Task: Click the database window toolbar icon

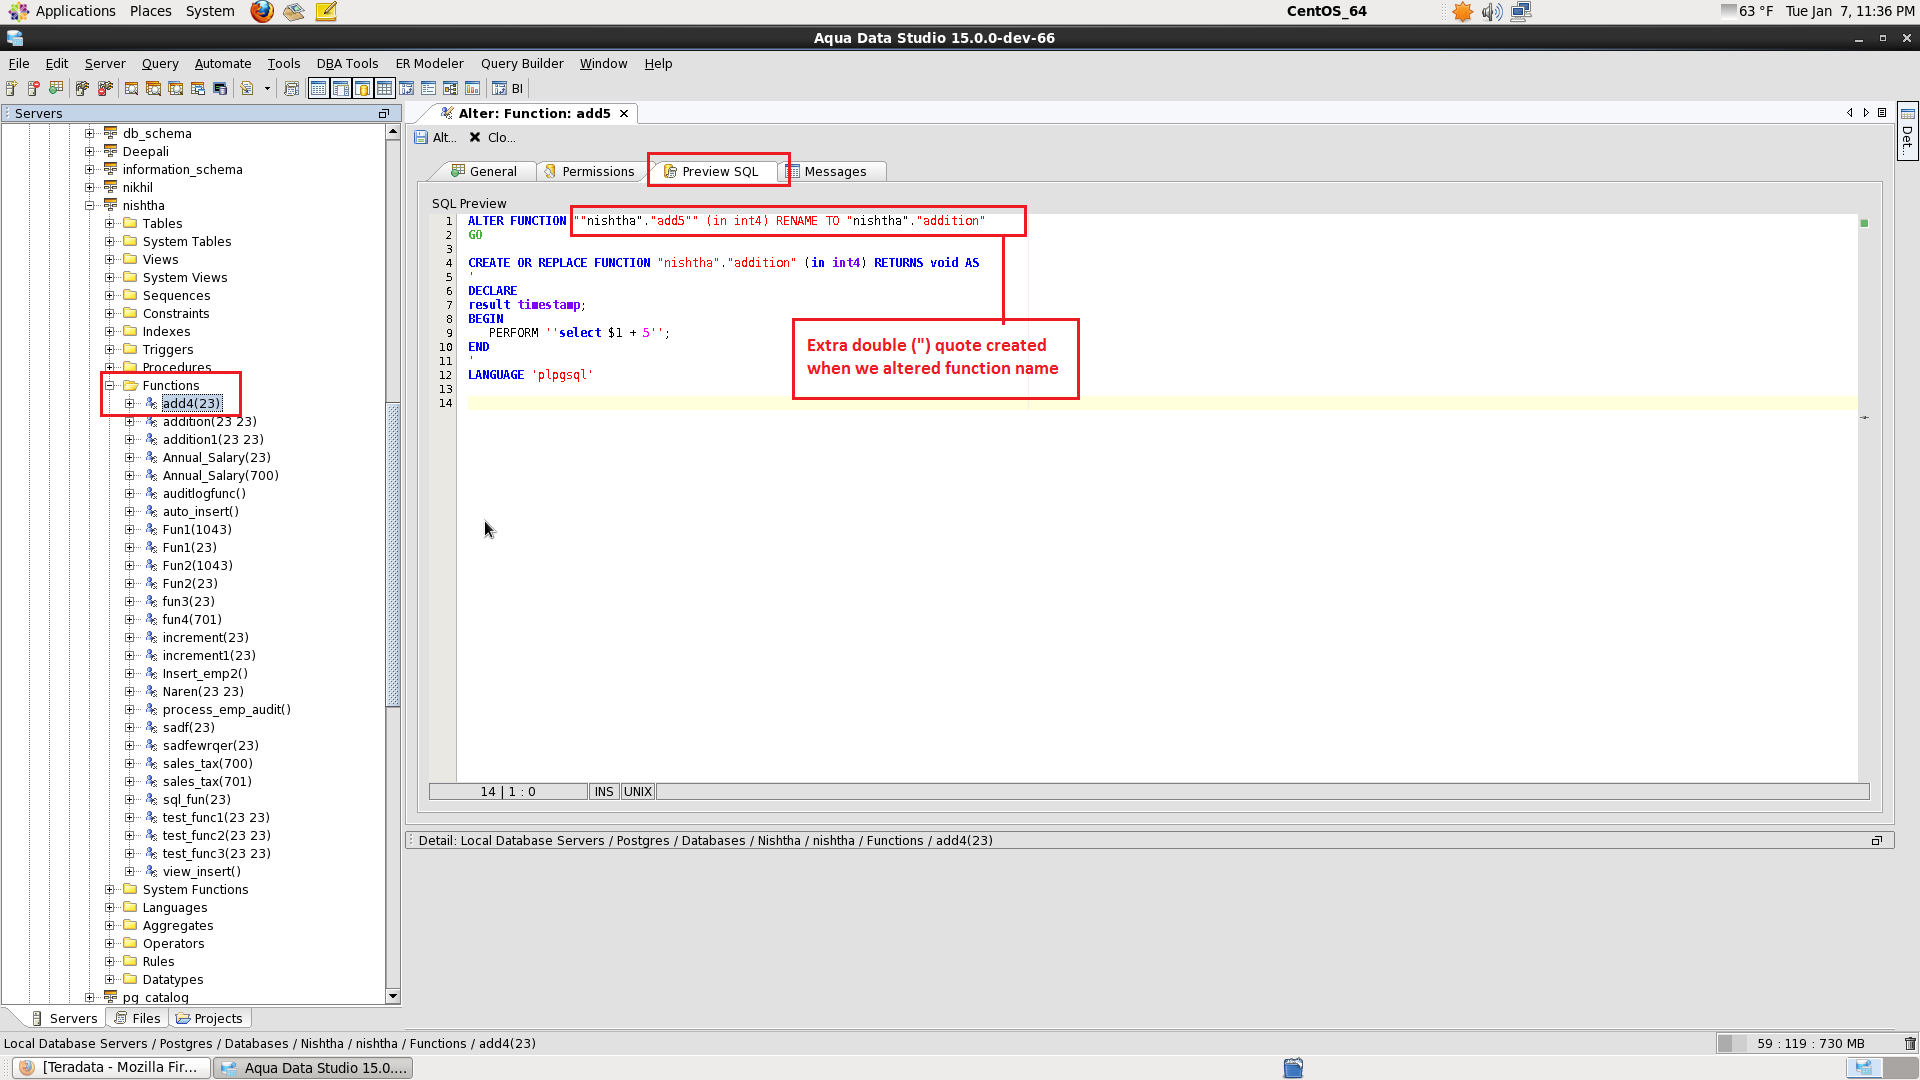Action: 220,89
